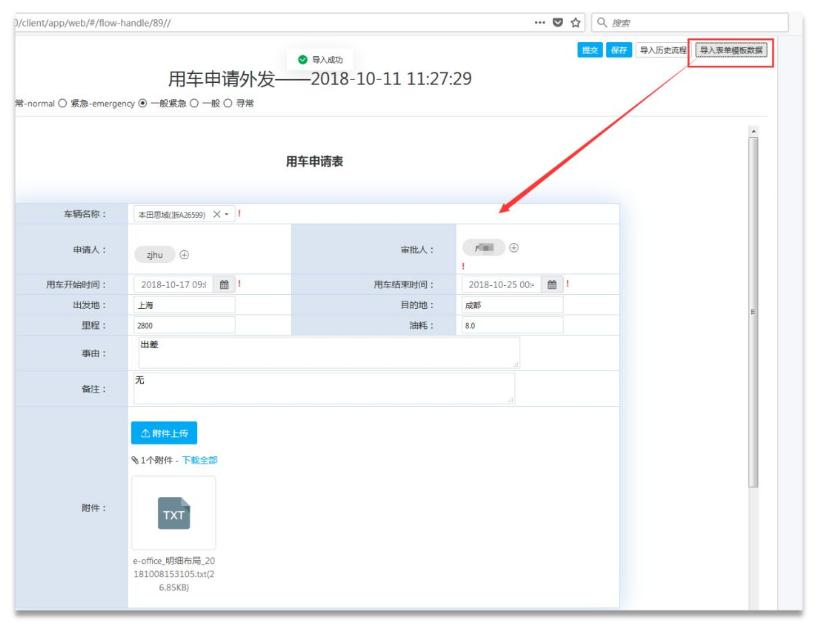
Task: Add applicant with plus icon beside zjhu
Action: tap(184, 254)
